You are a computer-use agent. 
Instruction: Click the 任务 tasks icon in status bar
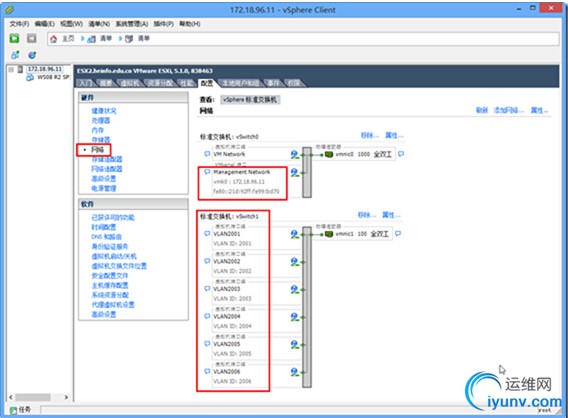pyautogui.click(x=13, y=410)
